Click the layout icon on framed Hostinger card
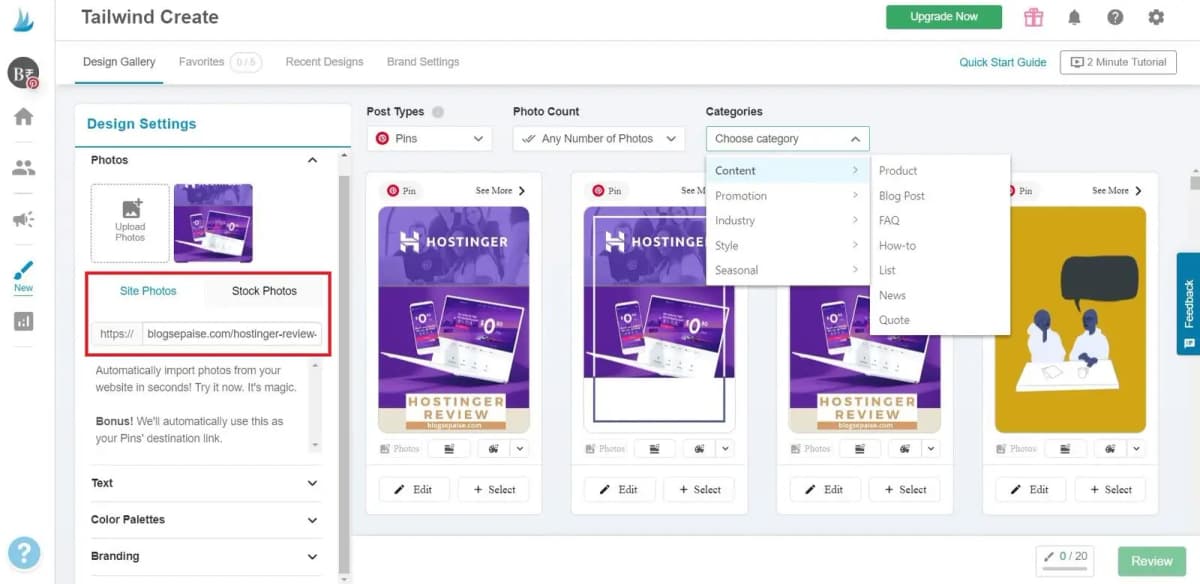1200x584 pixels. coord(653,449)
